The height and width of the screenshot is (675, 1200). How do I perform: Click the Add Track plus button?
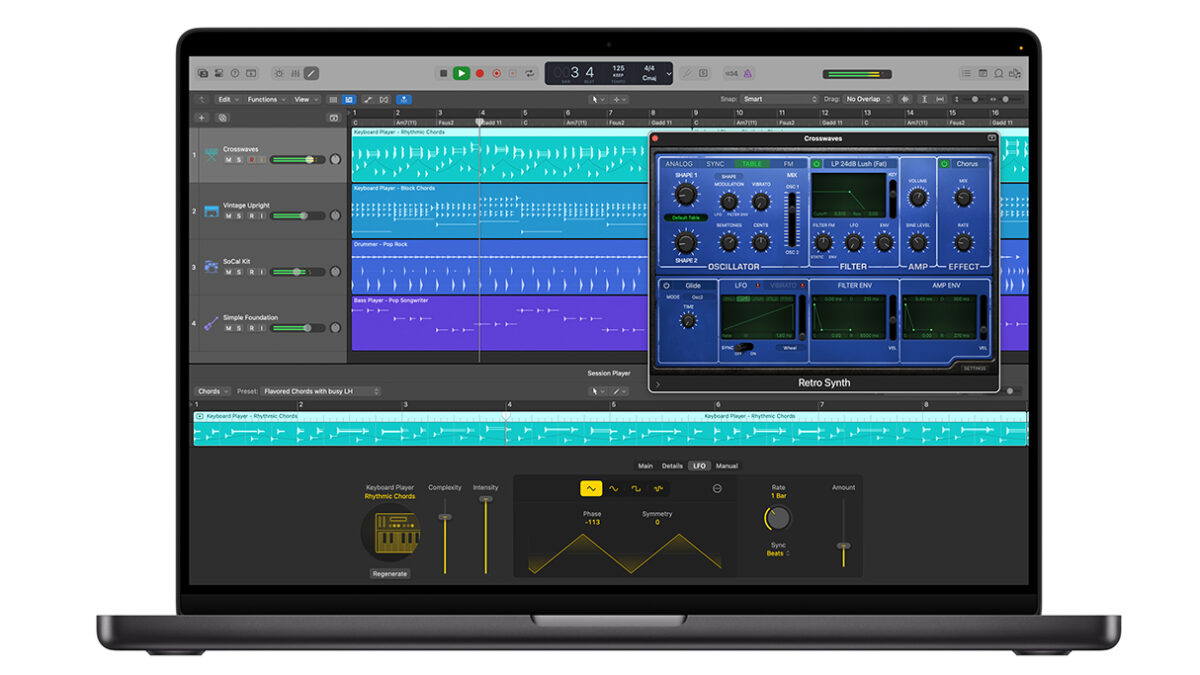coord(201,117)
